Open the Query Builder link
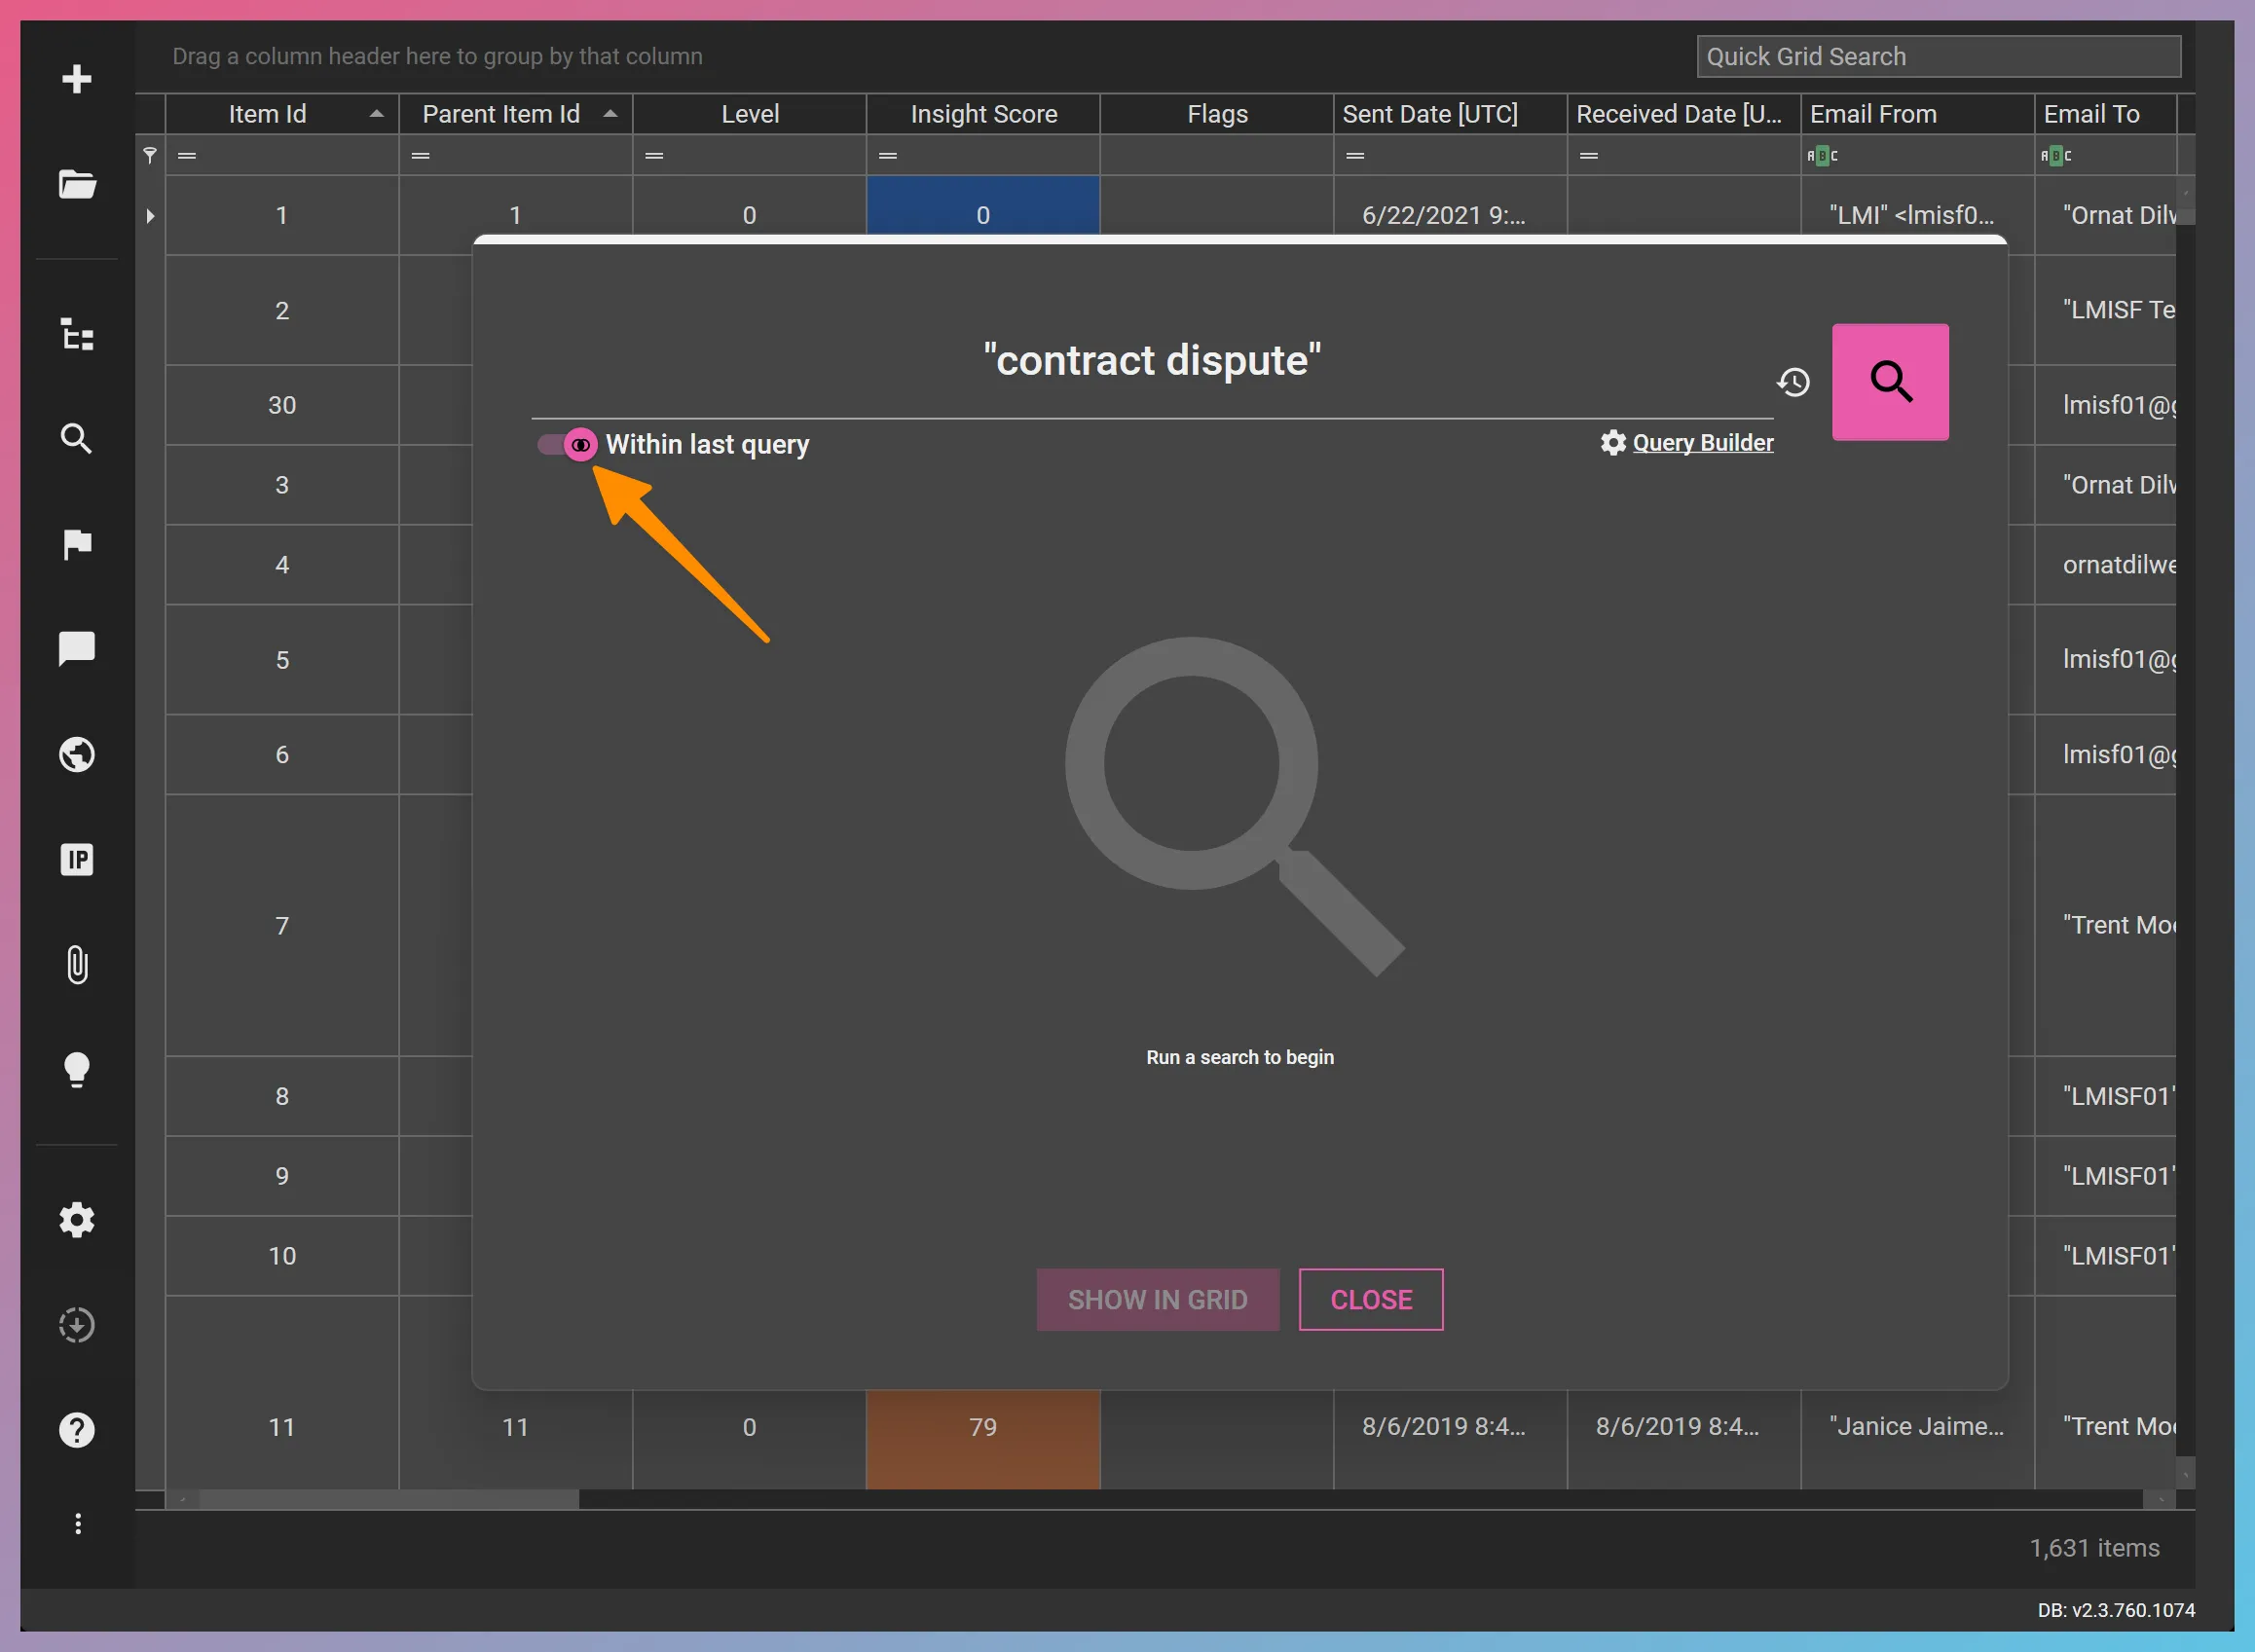The width and height of the screenshot is (2255, 1652). (x=1702, y=442)
